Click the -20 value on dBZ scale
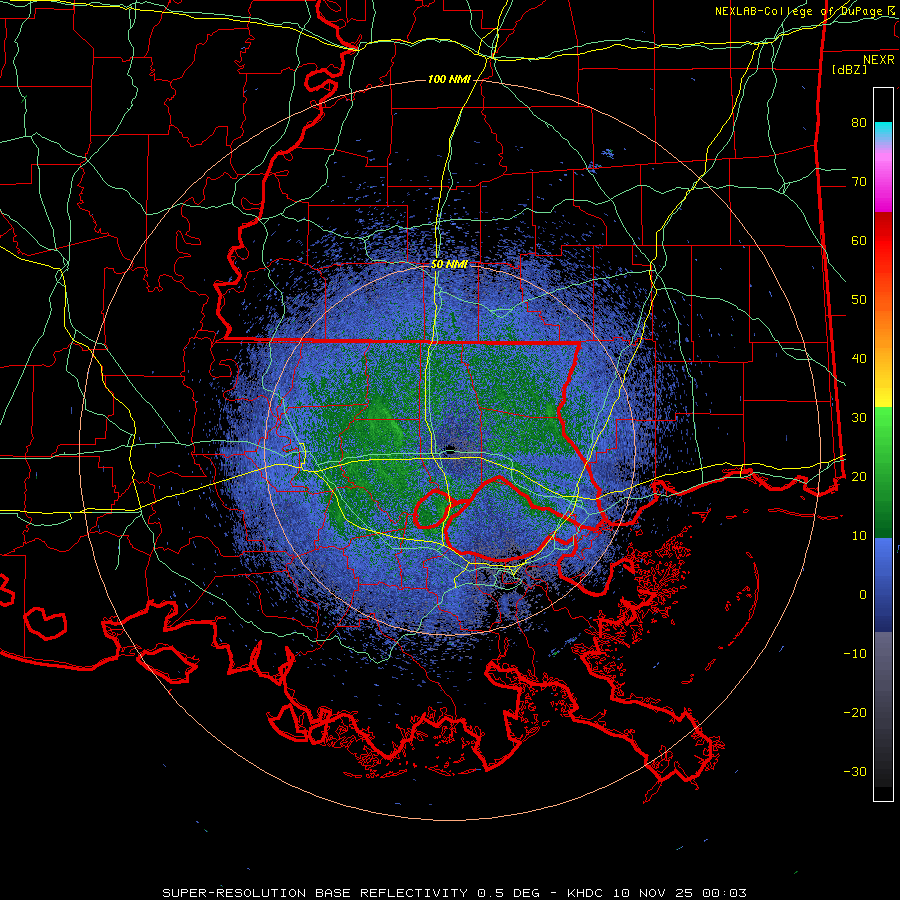 coord(855,712)
